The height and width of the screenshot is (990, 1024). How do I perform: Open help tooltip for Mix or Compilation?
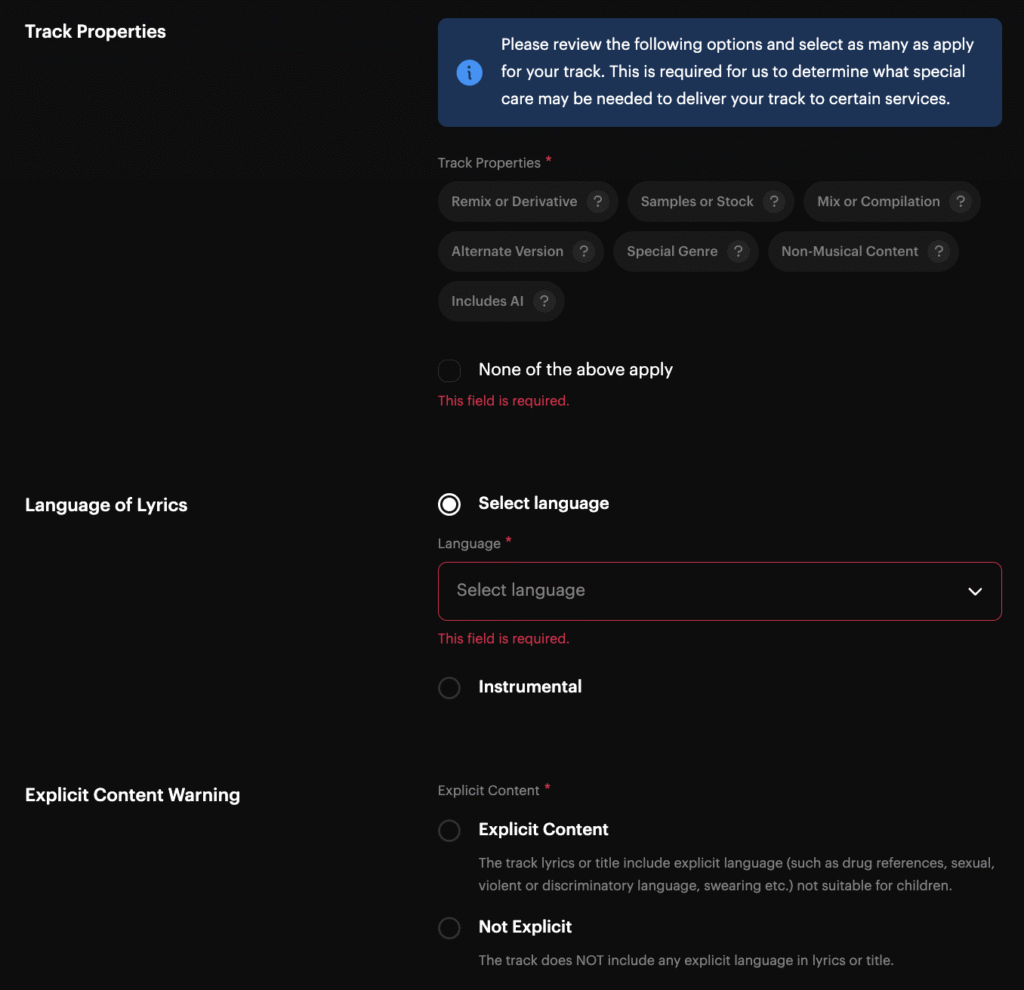(960, 201)
